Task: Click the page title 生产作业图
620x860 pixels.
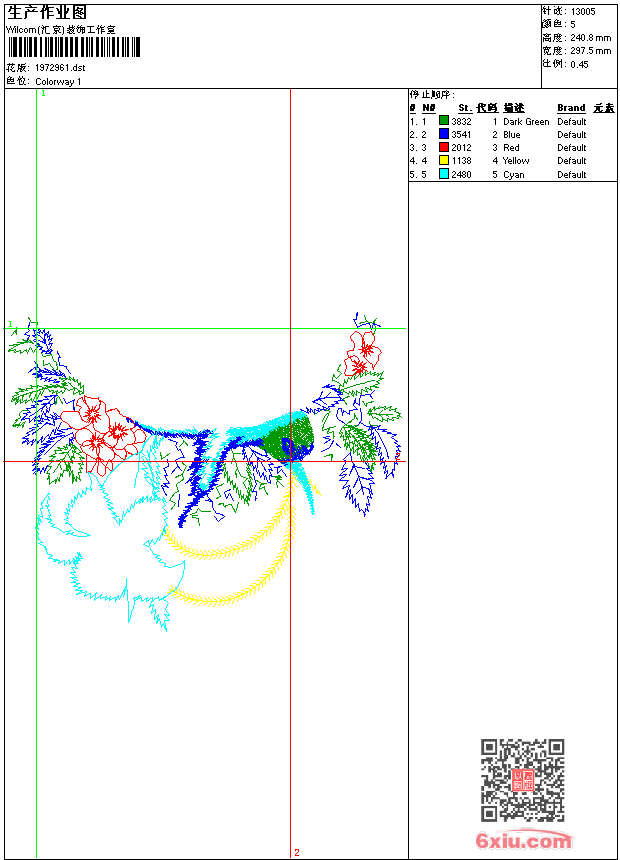Action: click(x=47, y=13)
